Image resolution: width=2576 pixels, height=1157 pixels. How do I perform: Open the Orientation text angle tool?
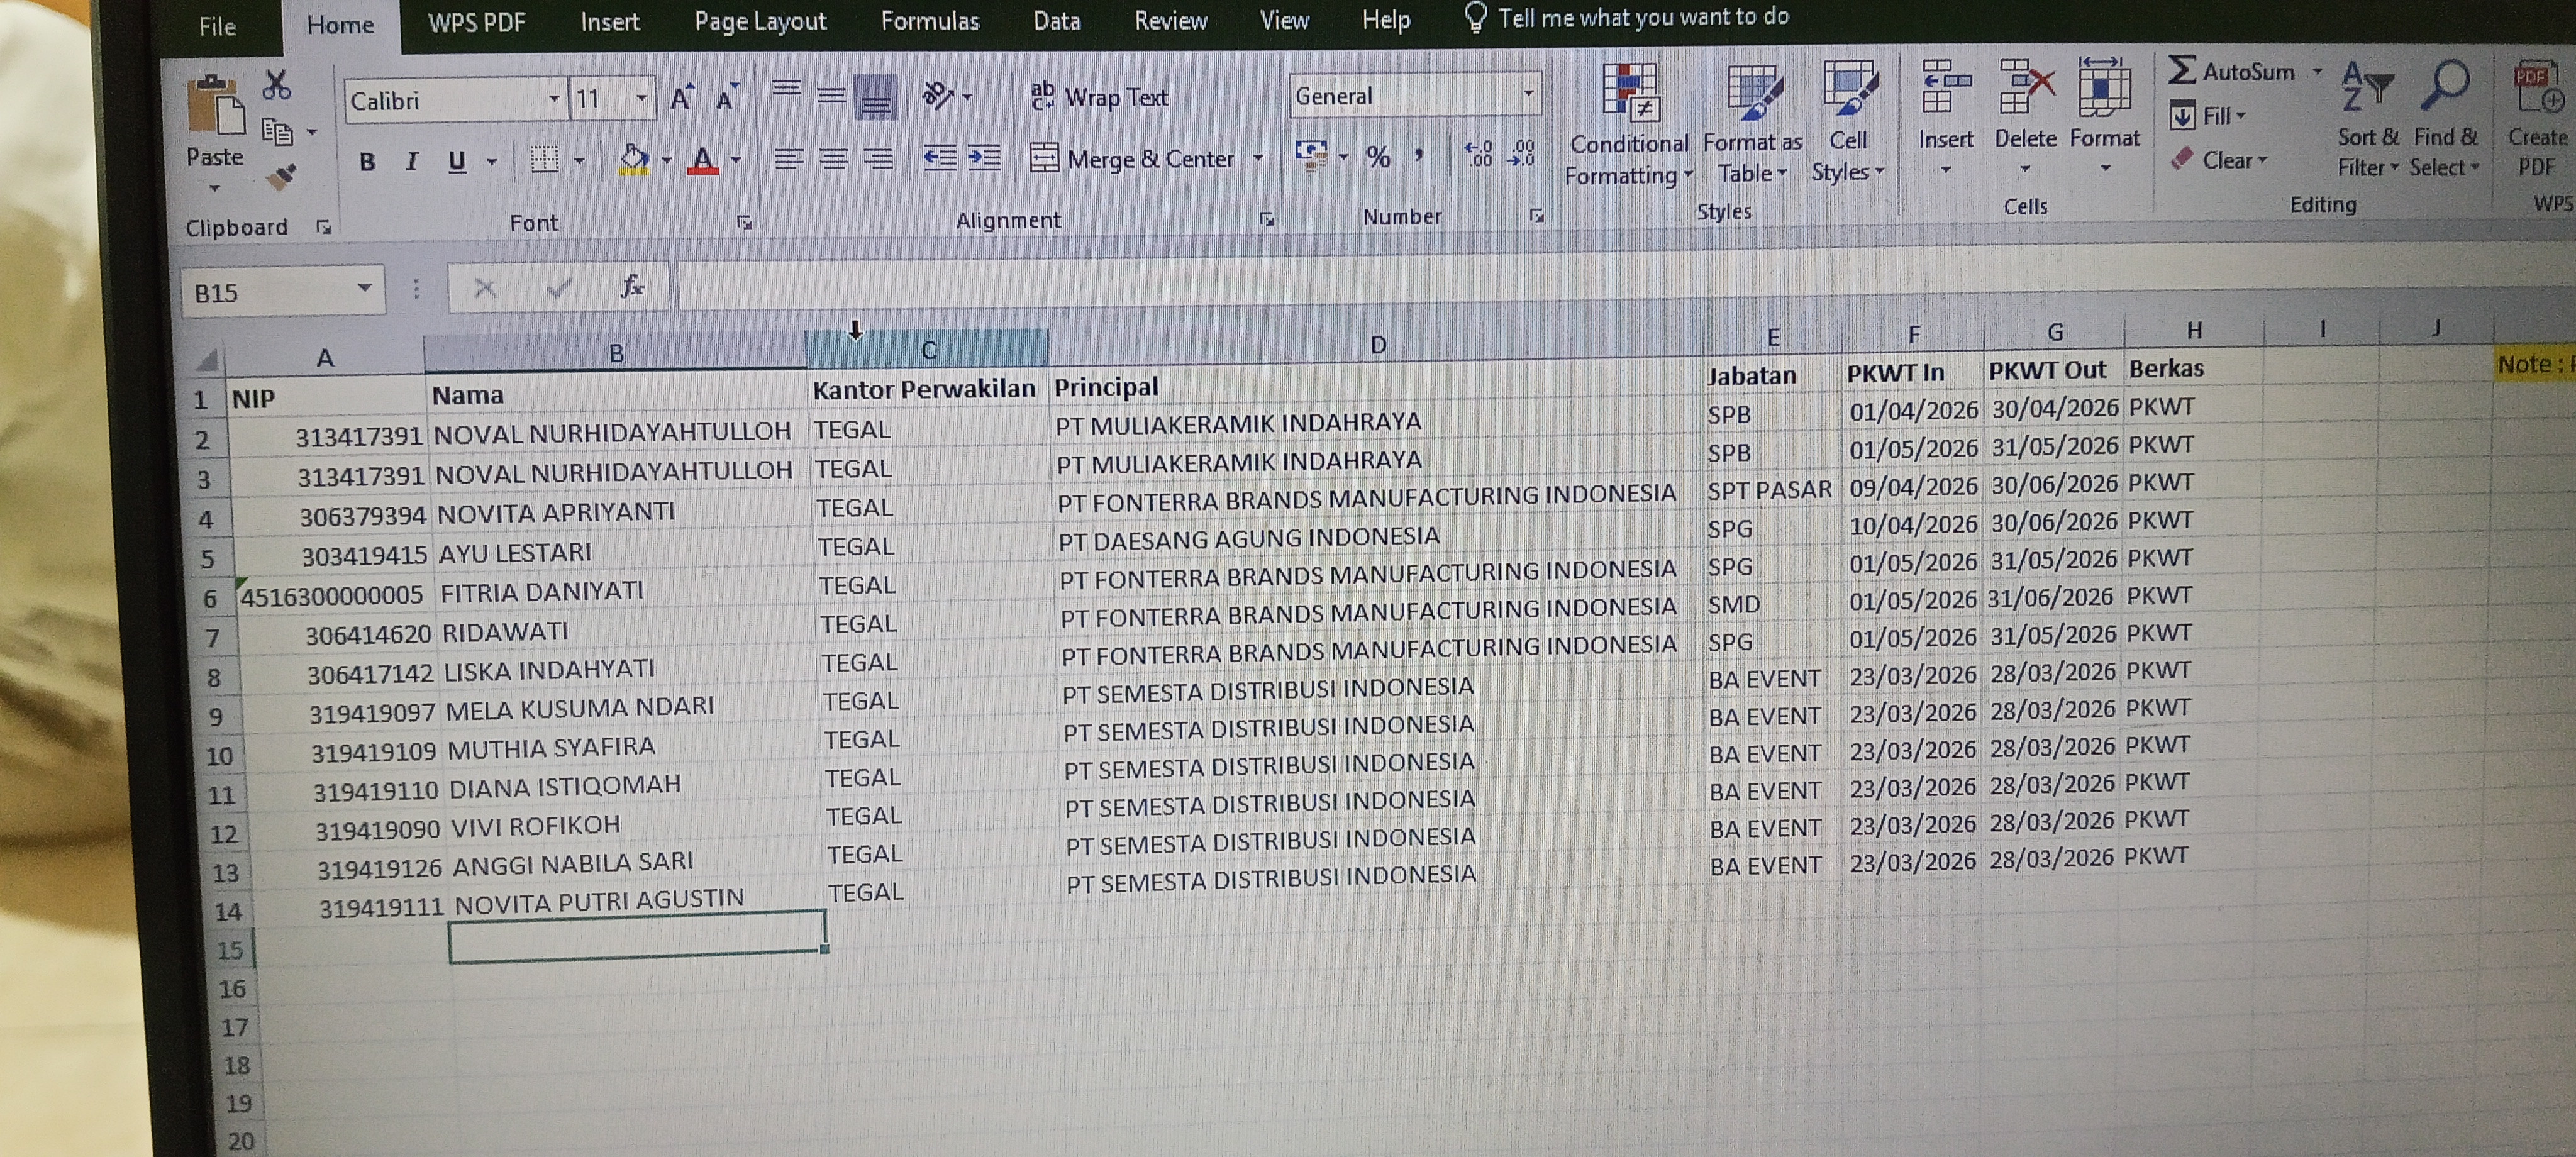point(938,96)
